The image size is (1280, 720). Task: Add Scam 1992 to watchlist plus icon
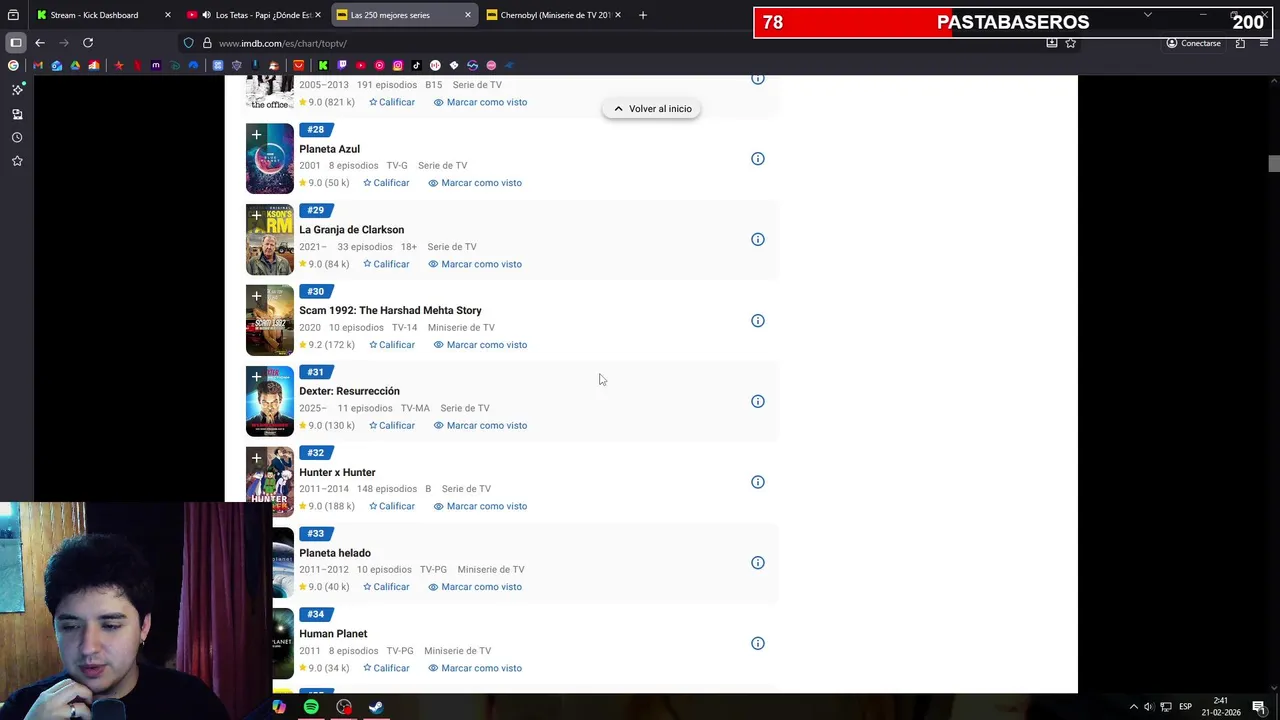click(x=256, y=296)
